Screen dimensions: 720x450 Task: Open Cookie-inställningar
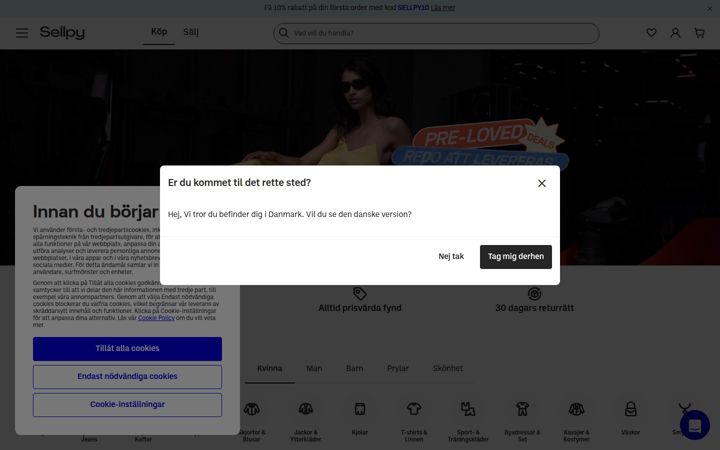127,405
